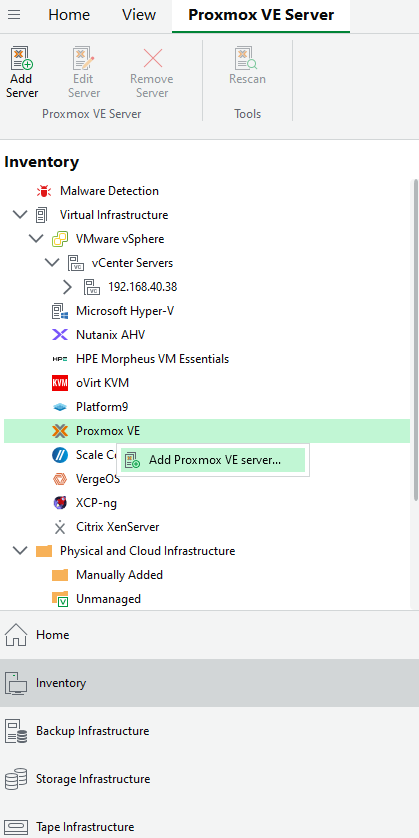Choose Add Proxmox VE server context entry
Viewport: 419px width, 838px height.
click(x=214, y=460)
